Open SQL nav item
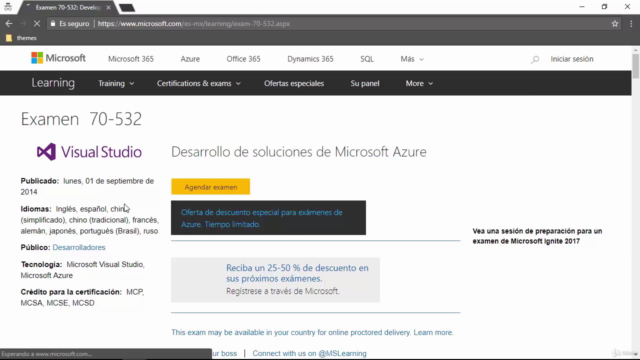Image resolution: width=640 pixels, height=360 pixels. tap(367, 59)
